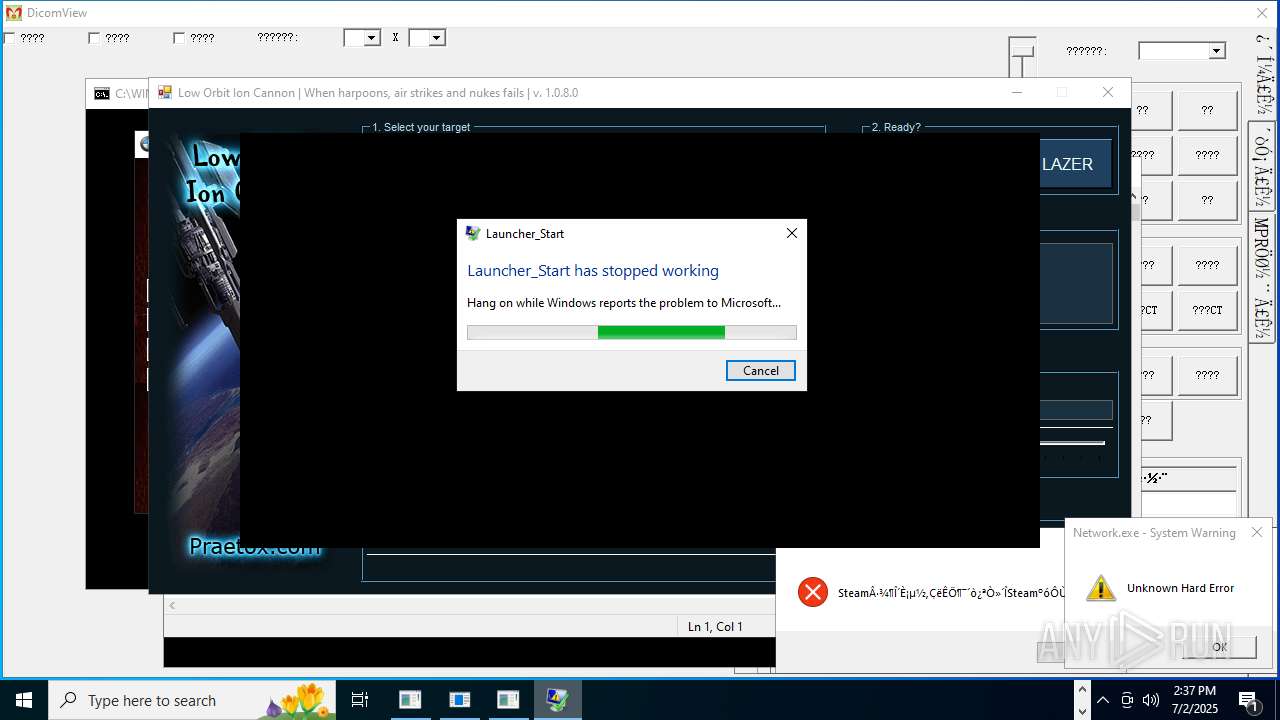Show hidden system tray icons
The image size is (1280, 720).
click(x=1102, y=700)
